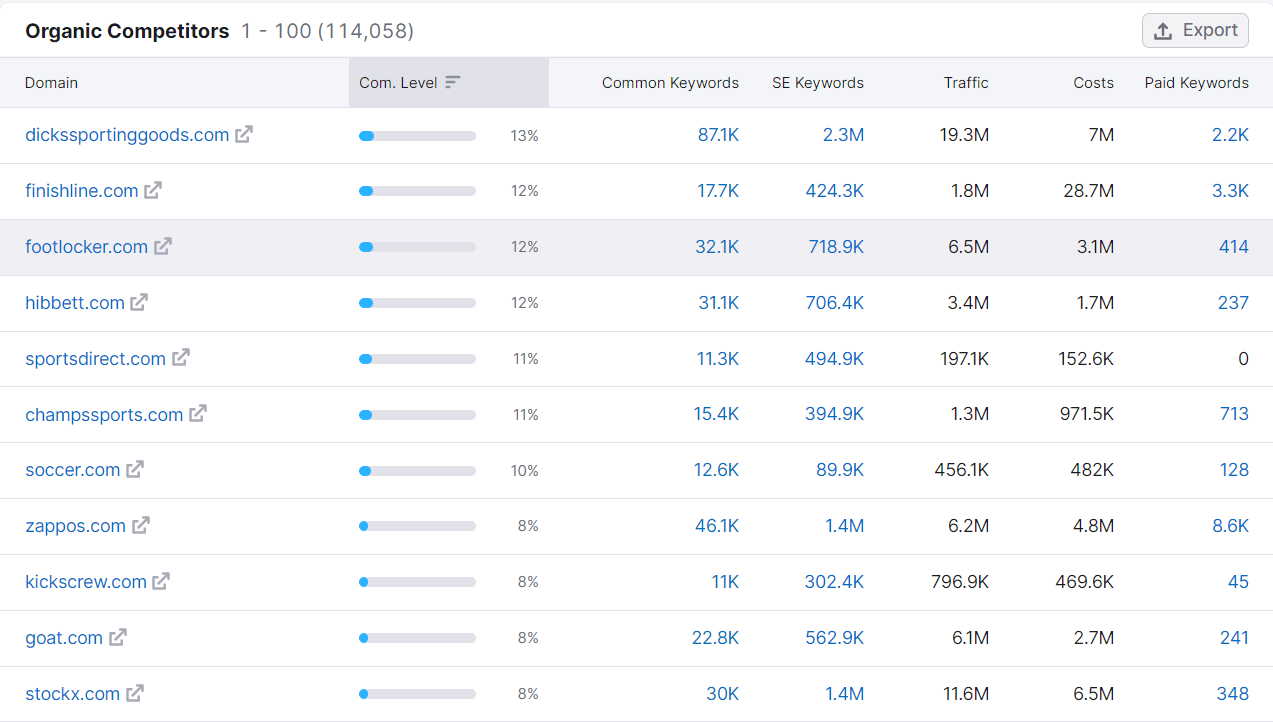Open external link icon beside dickssportinggoods.com
The image size is (1273, 722).
click(244, 134)
